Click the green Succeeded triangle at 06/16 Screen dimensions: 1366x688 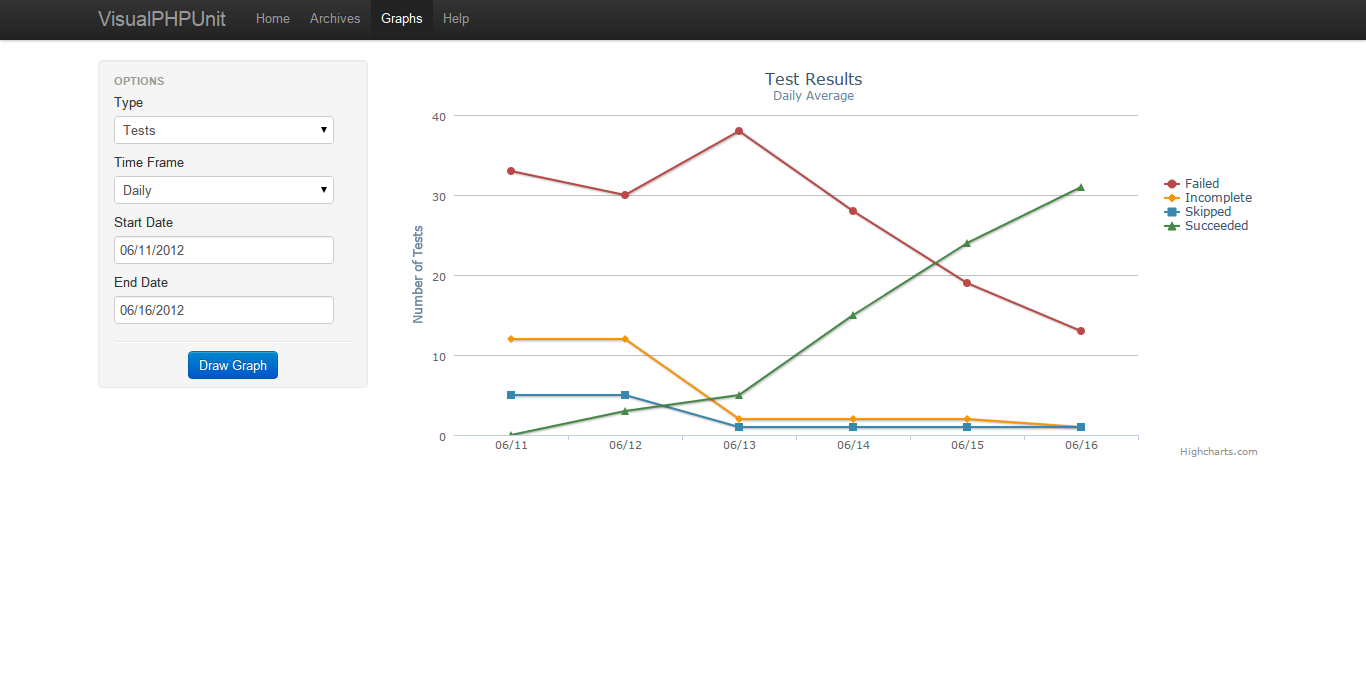pyautogui.click(x=1080, y=186)
